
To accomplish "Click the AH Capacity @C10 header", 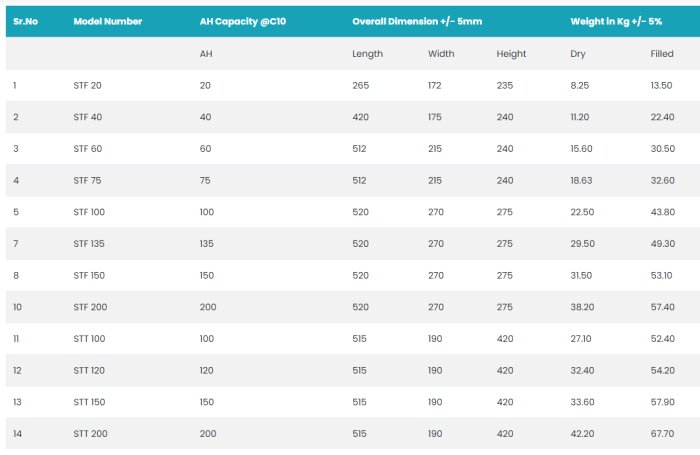I will [x=243, y=21].
